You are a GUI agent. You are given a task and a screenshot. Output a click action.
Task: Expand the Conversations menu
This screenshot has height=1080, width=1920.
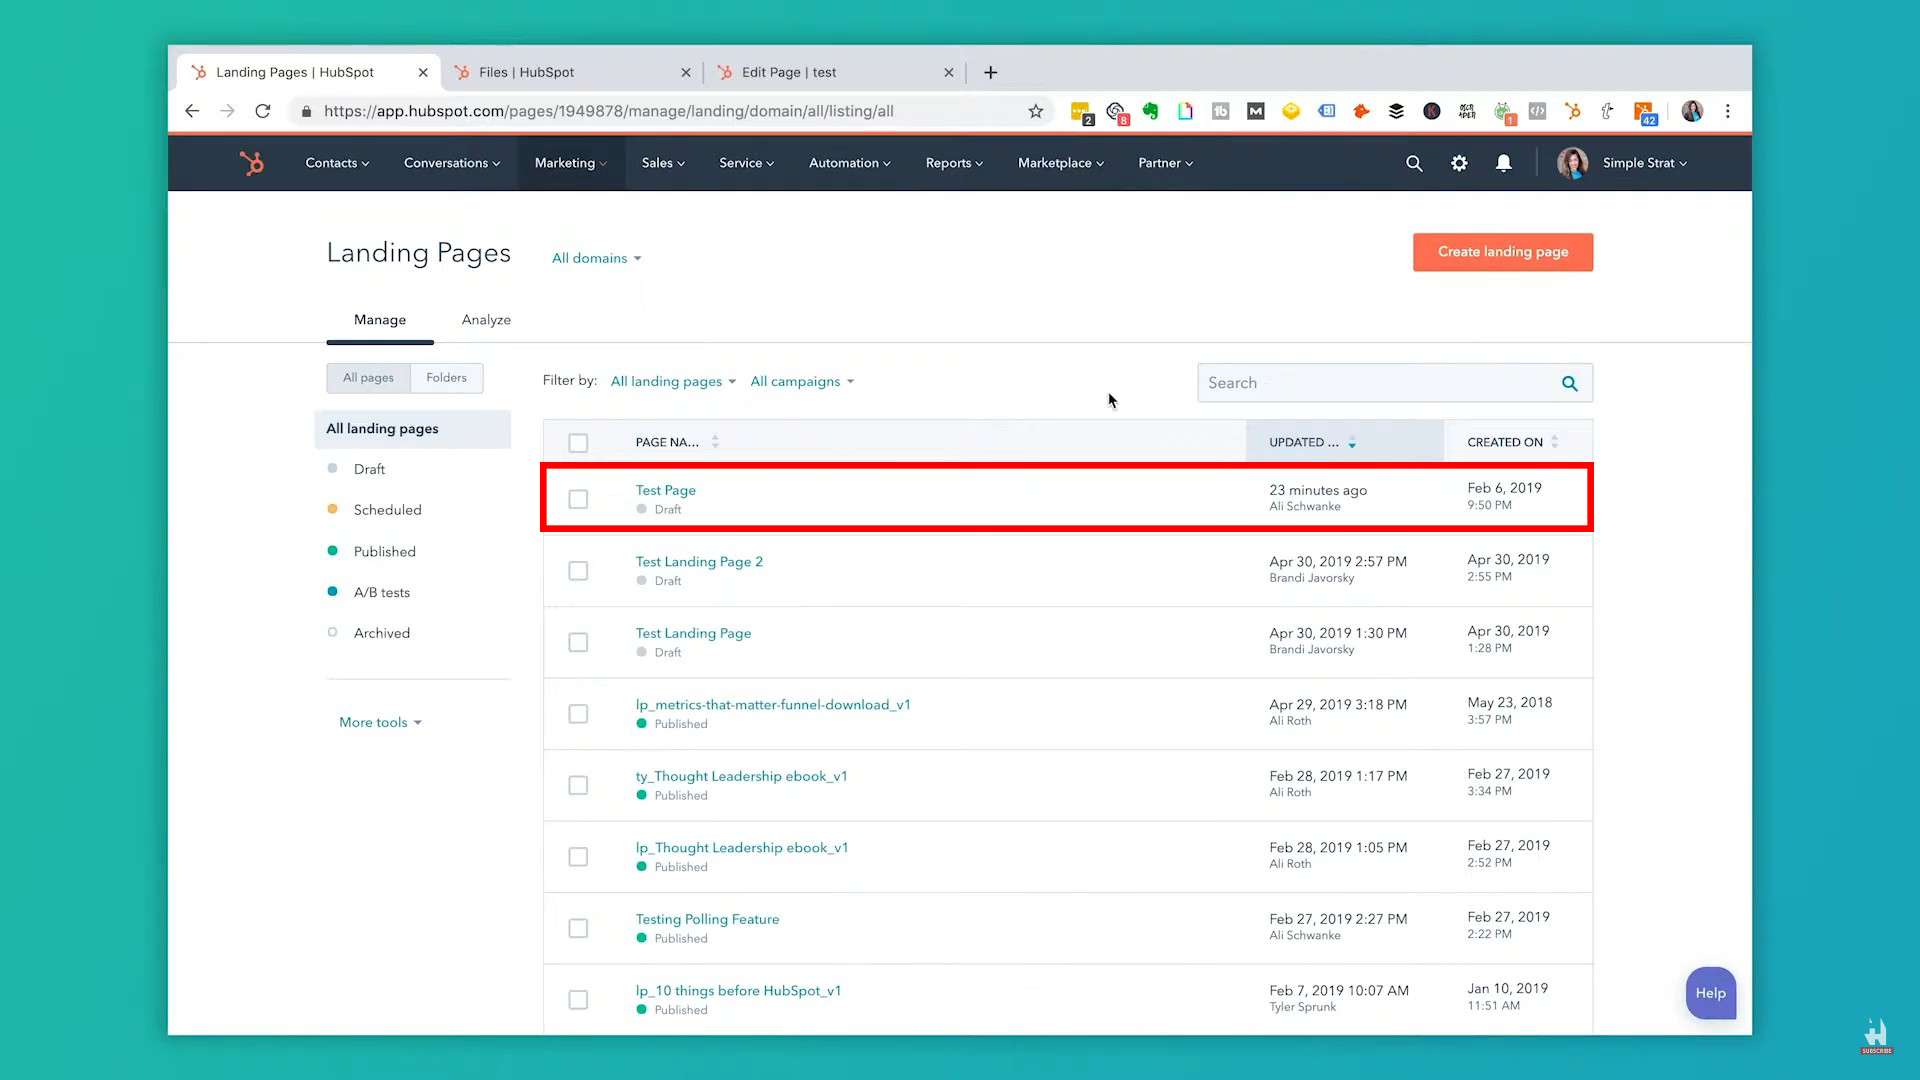coord(452,163)
